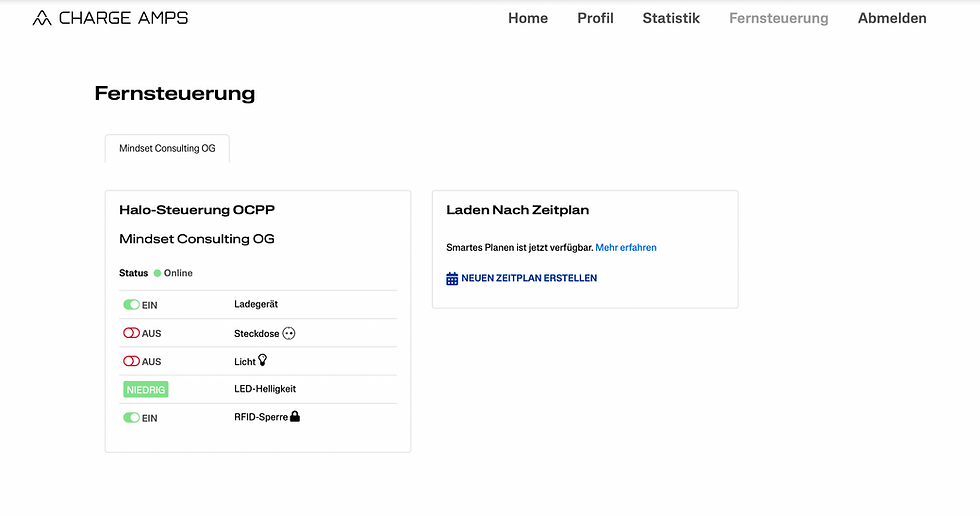The height and width of the screenshot is (516, 980).
Task: Click NEUEN ZEITPLAN ERSTELLEN
Action: (529, 278)
